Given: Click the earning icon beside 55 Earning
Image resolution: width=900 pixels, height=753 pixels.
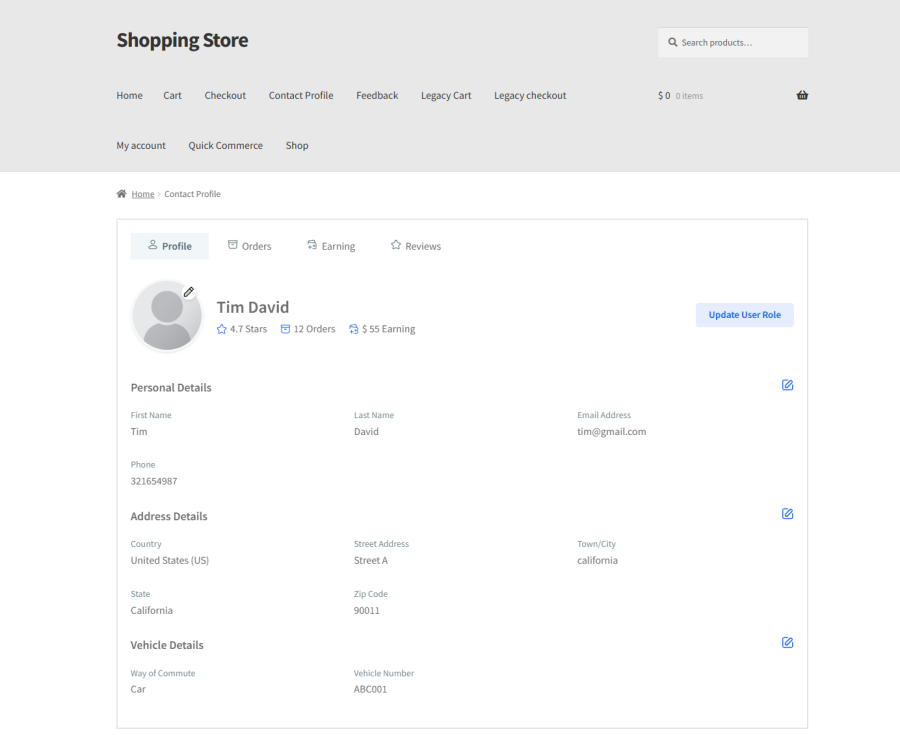Looking at the screenshot, I should pyautogui.click(x=353, y=328).
